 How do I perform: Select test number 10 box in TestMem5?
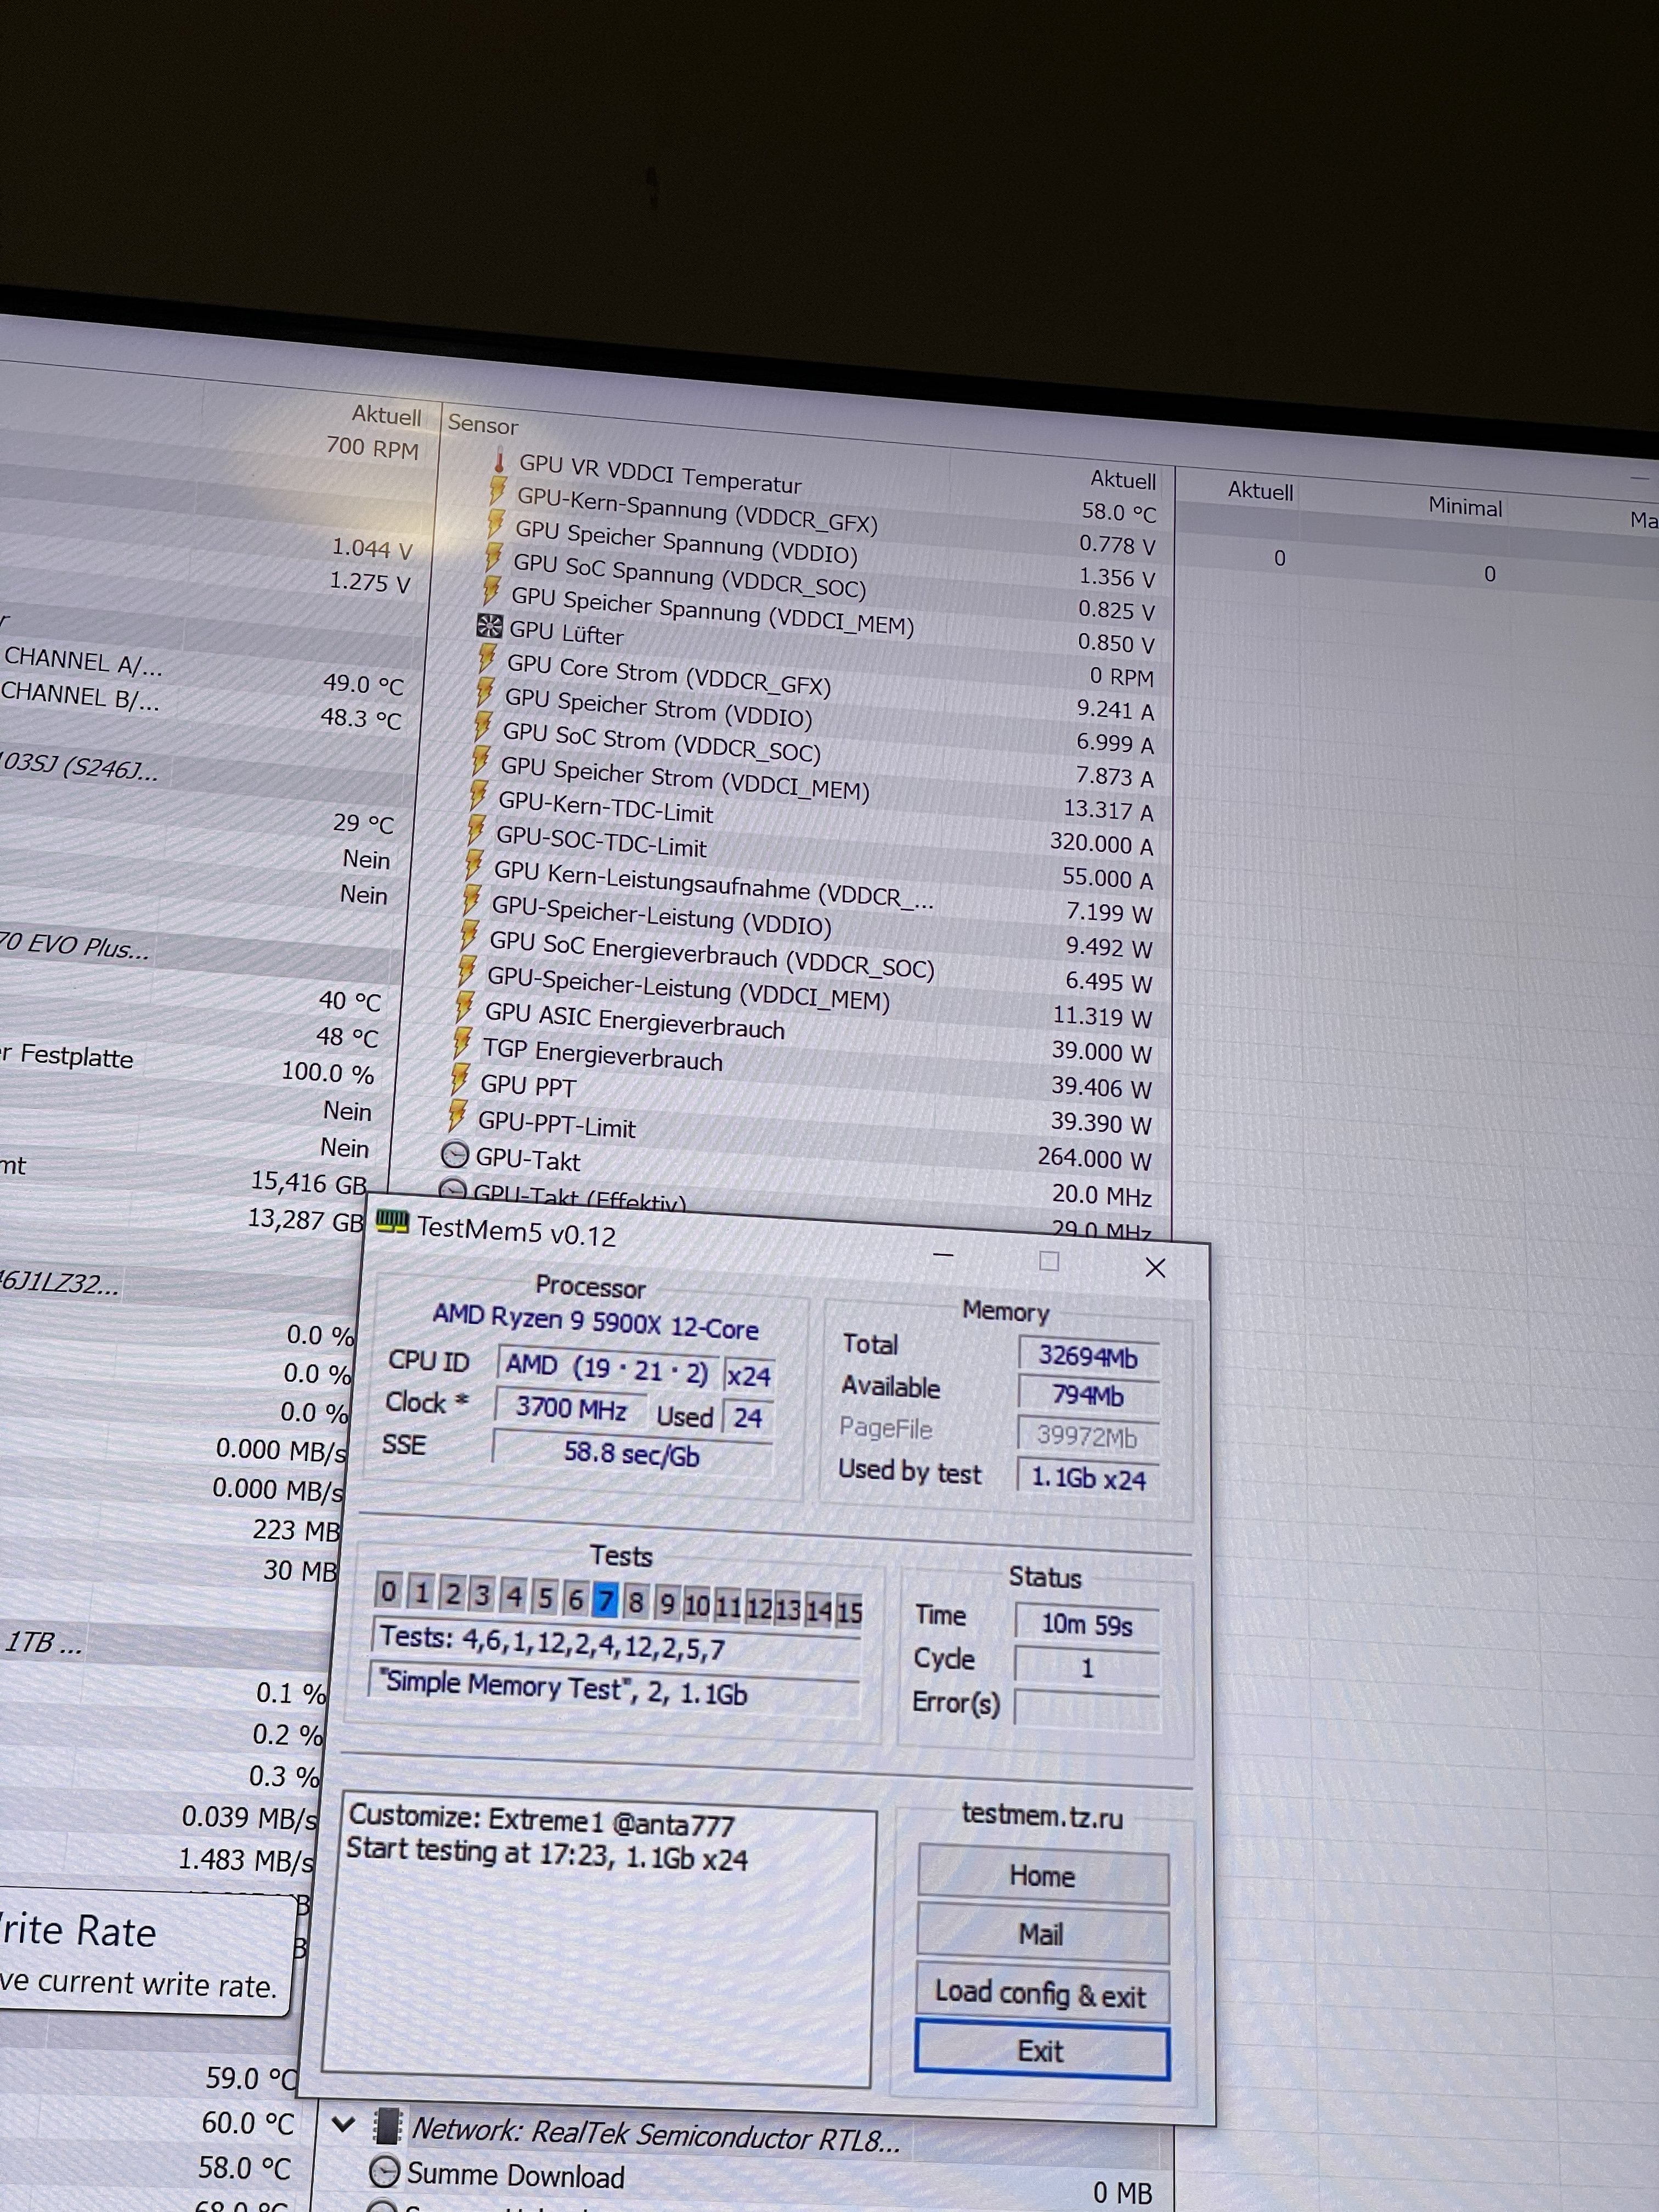click(697, 1606)
